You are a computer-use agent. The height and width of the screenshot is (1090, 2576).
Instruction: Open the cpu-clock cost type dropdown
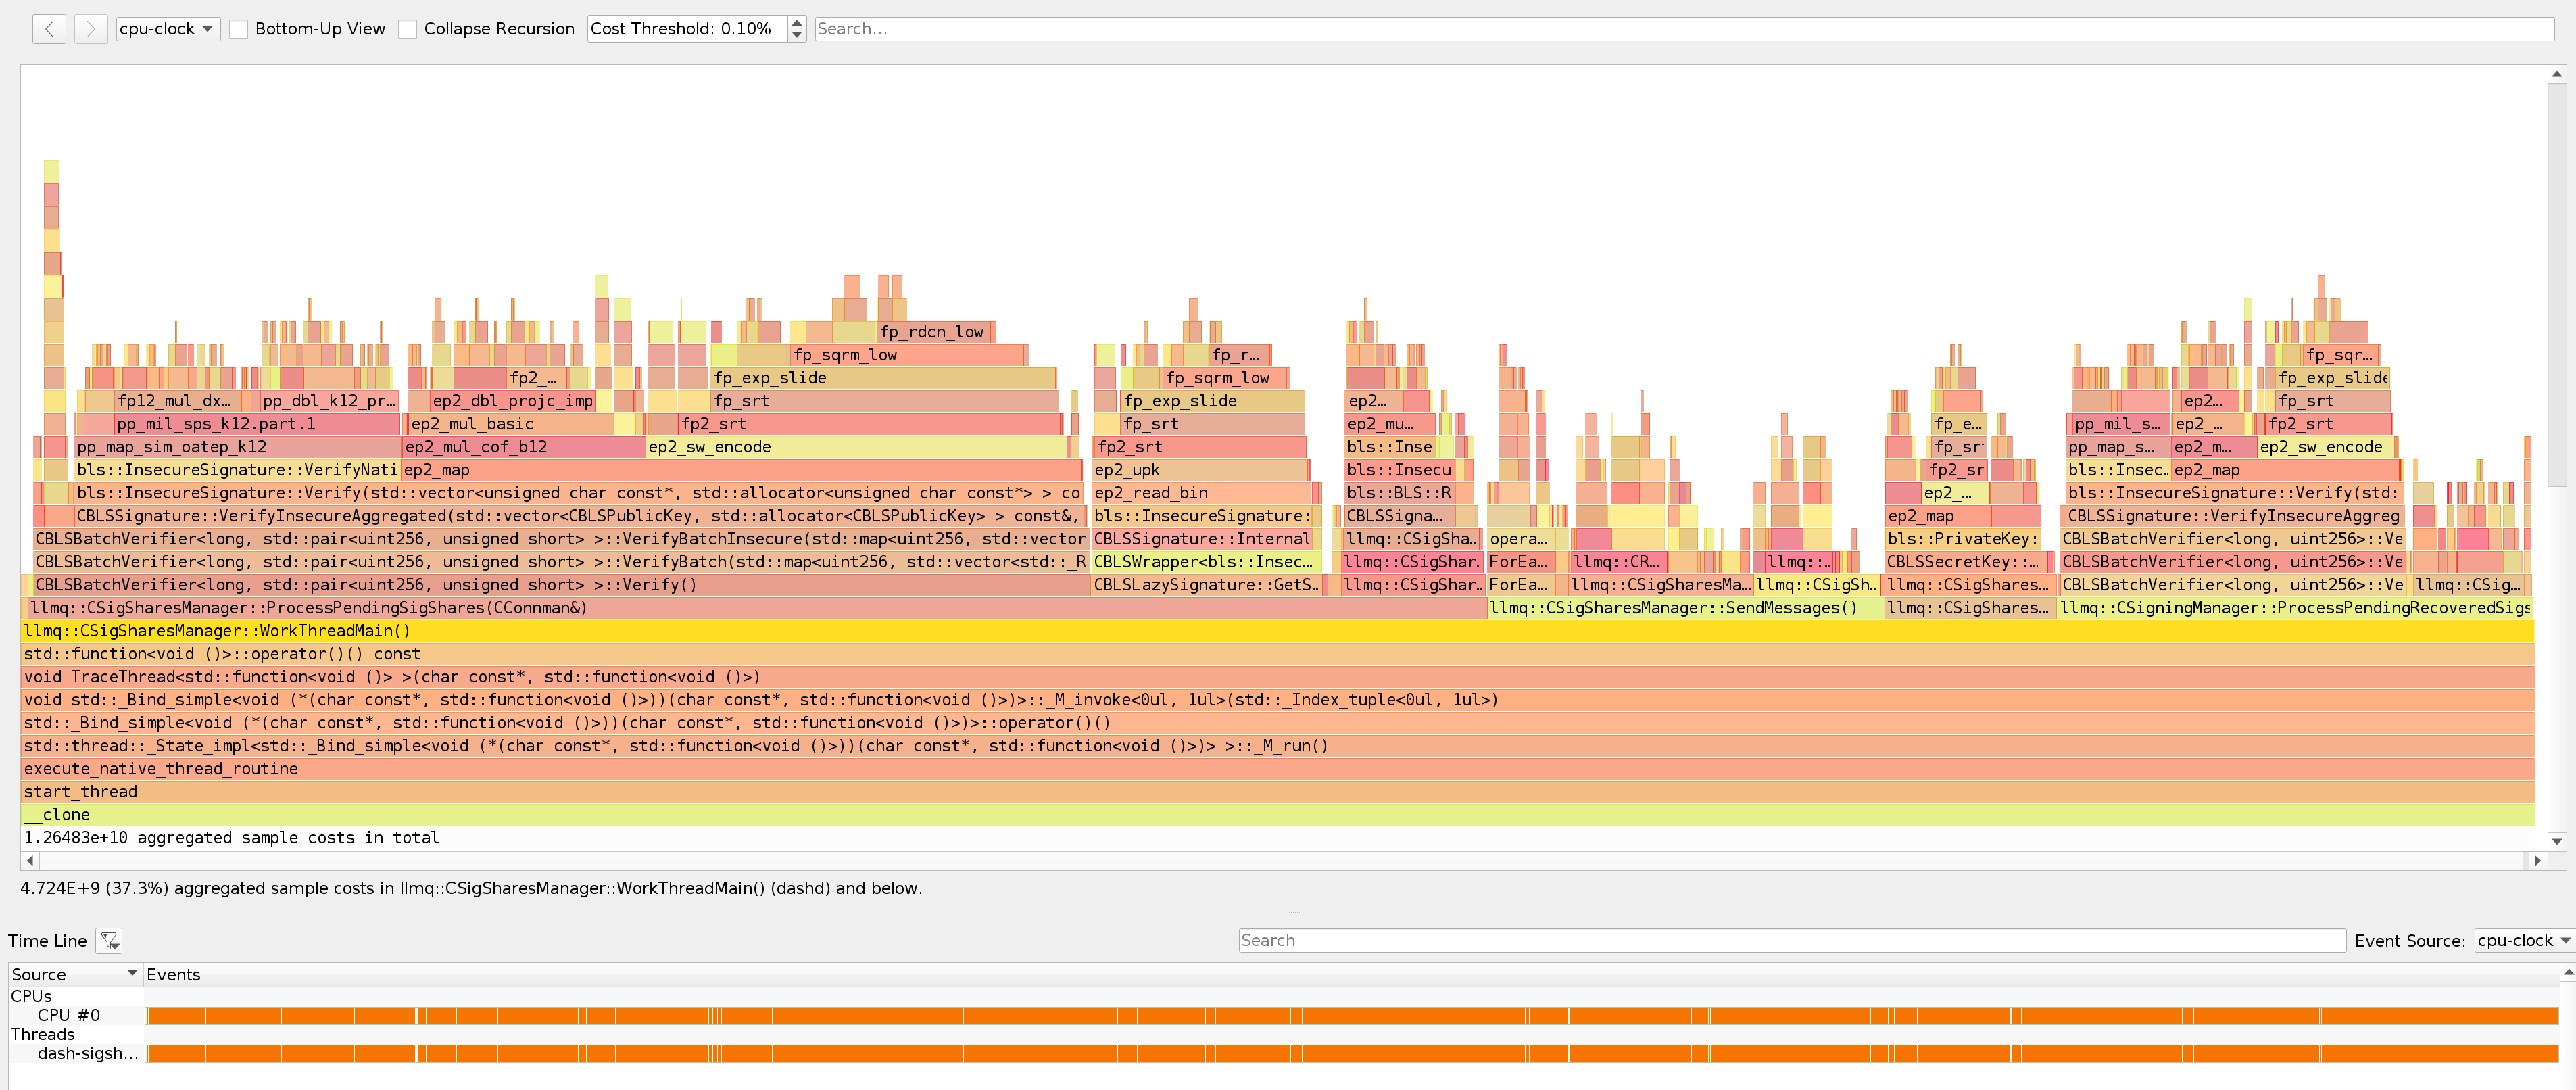[x=168, y=29]
